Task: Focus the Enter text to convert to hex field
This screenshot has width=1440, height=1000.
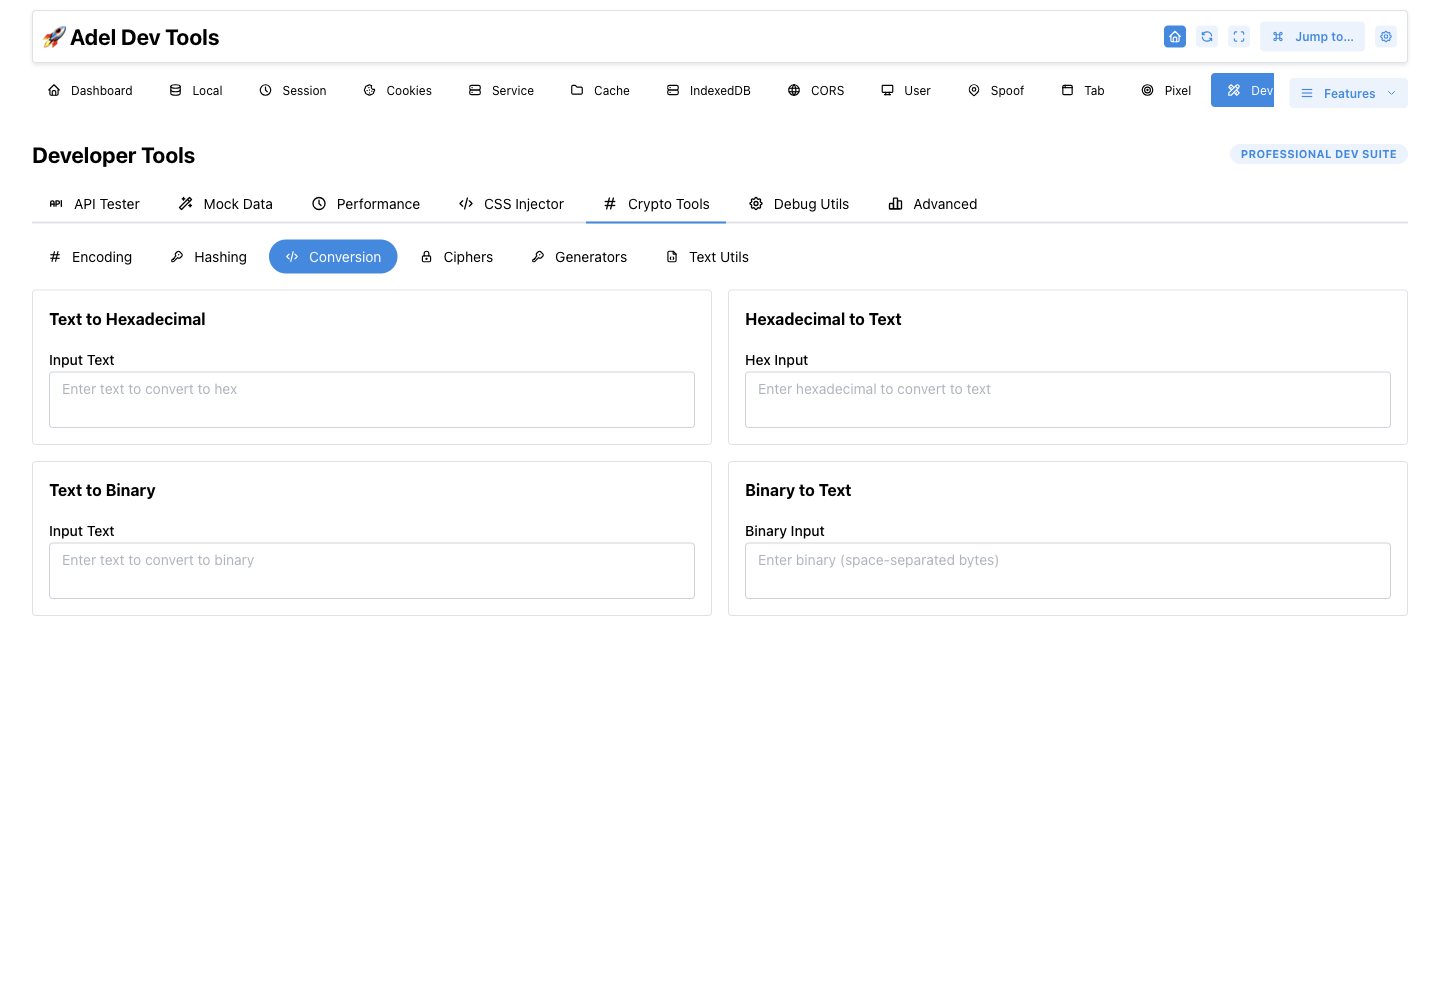Action: 372,400
